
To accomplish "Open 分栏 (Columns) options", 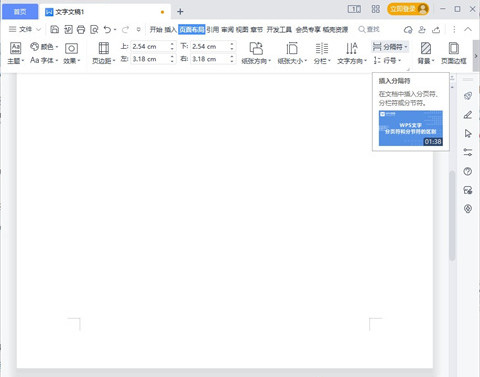I will click(322, 53).
